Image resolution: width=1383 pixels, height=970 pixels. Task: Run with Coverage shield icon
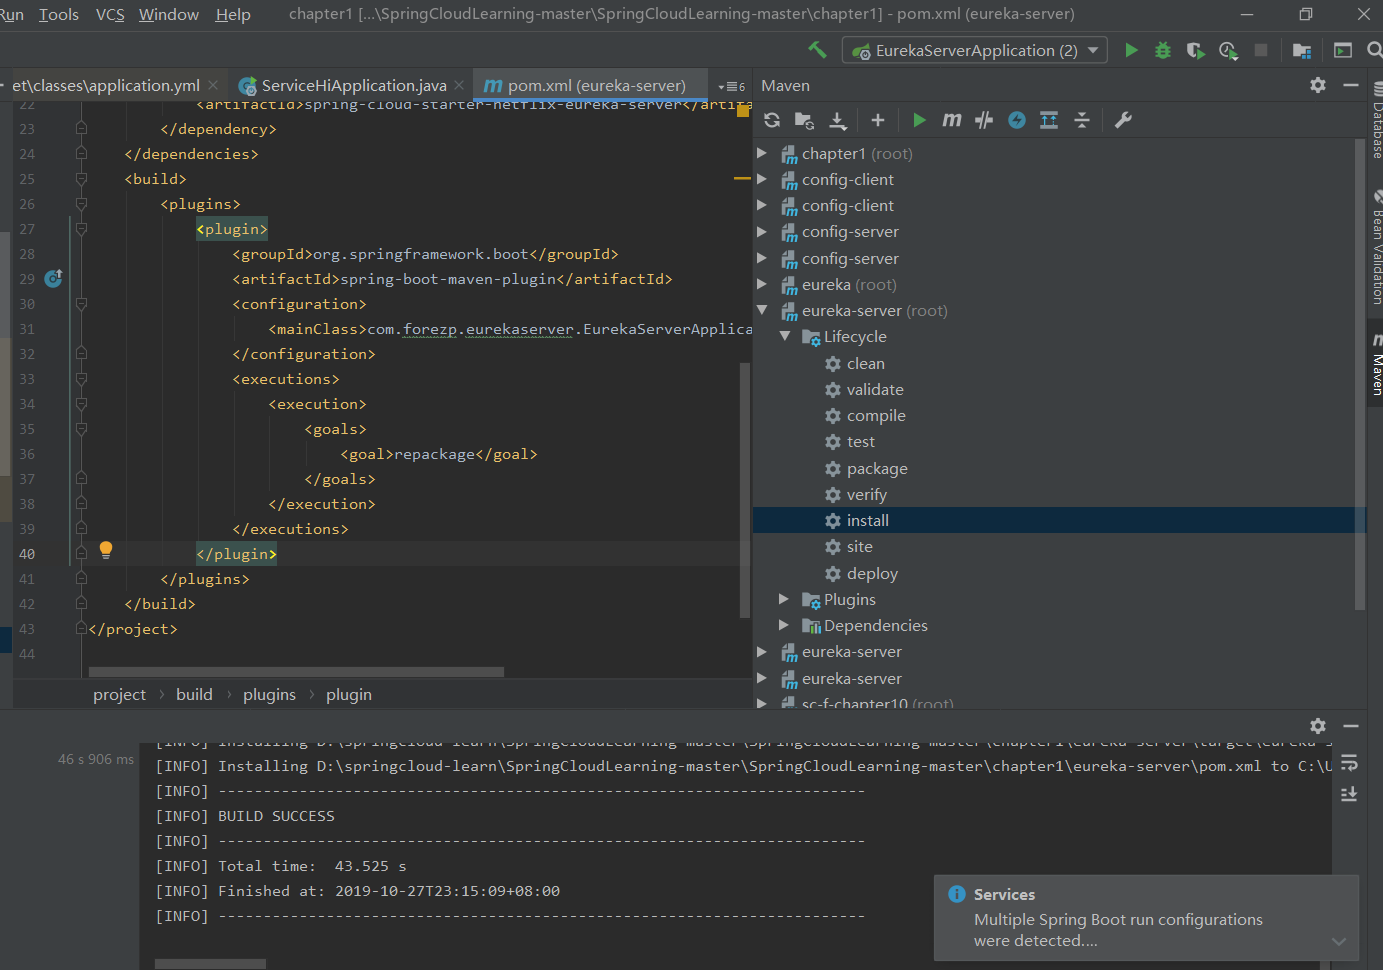point(1195,50)
